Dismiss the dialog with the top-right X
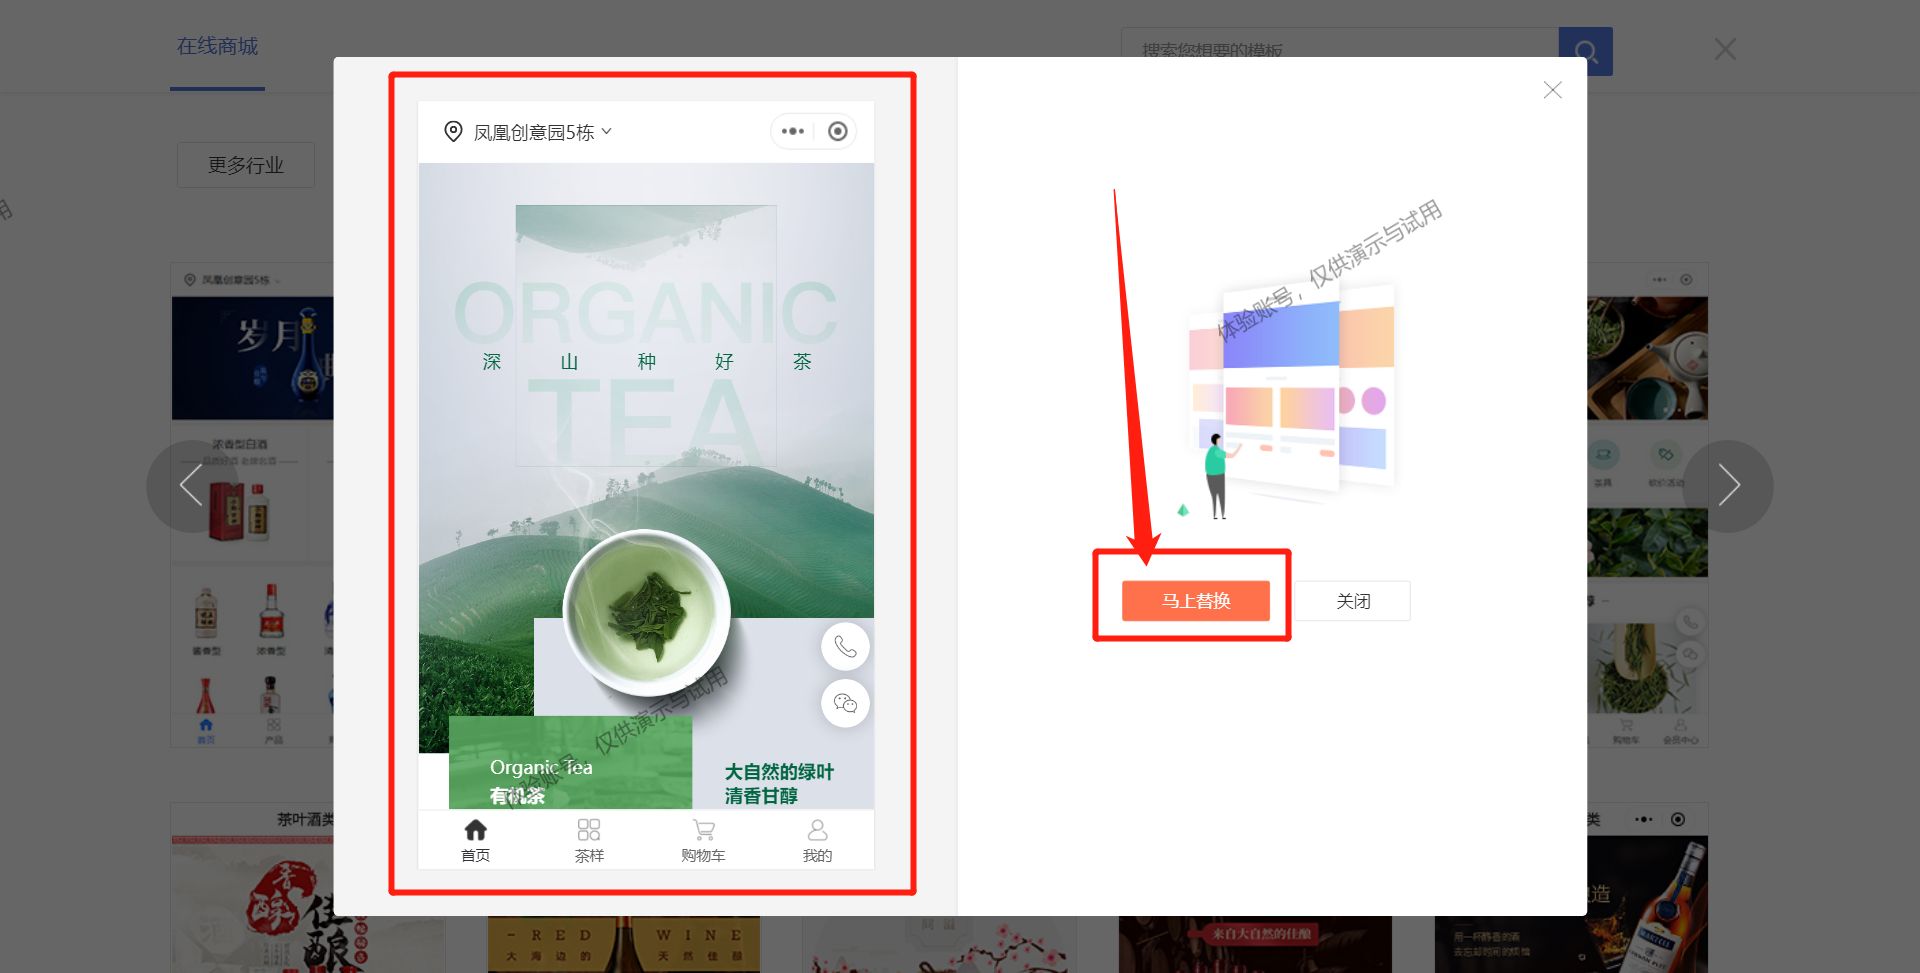 tap(1552, 90)
